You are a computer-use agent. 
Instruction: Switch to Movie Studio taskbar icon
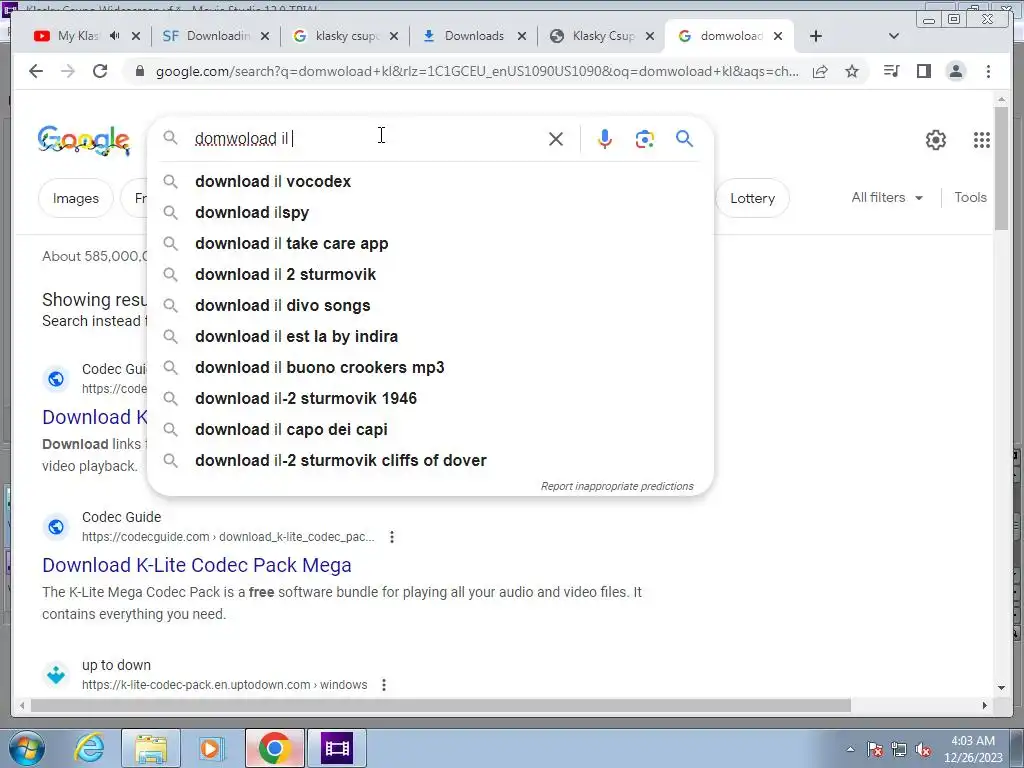click(x=337, y=748)
